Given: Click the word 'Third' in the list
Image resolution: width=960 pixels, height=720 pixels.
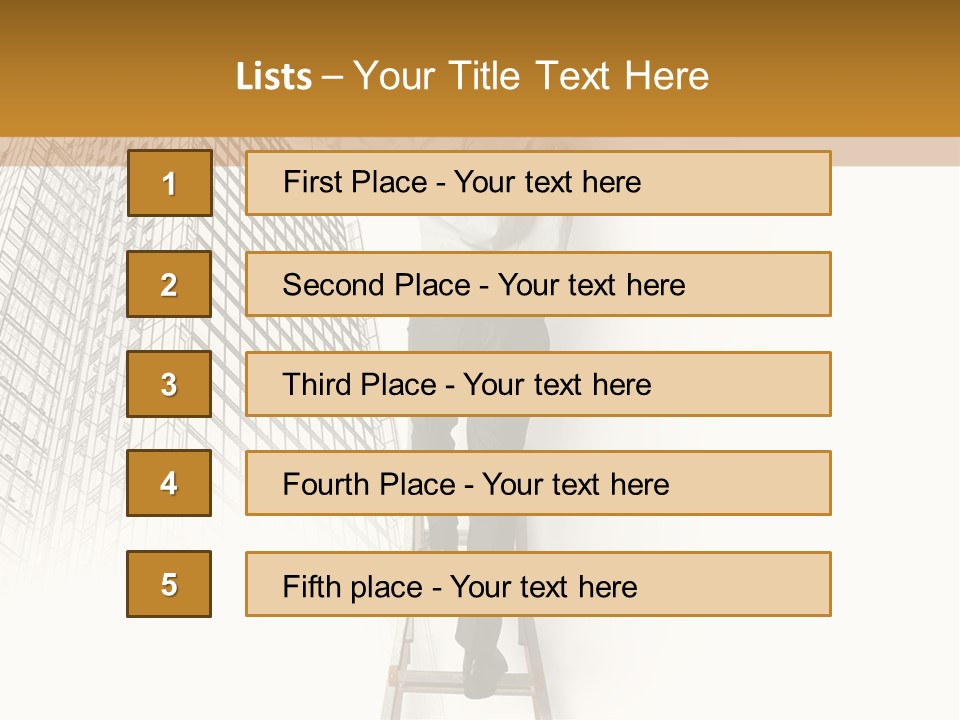Looking at the screenshot, I should pyautogui.click(x=317, y=385).
